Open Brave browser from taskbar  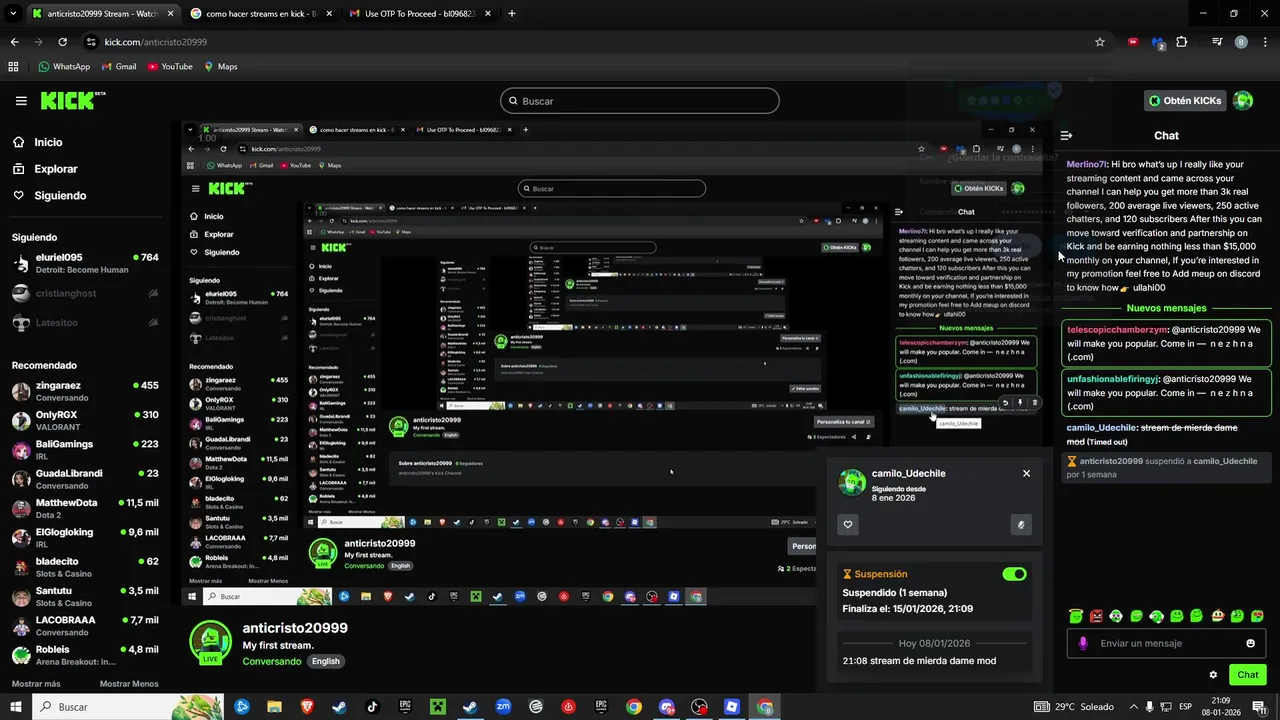point(307,707)
